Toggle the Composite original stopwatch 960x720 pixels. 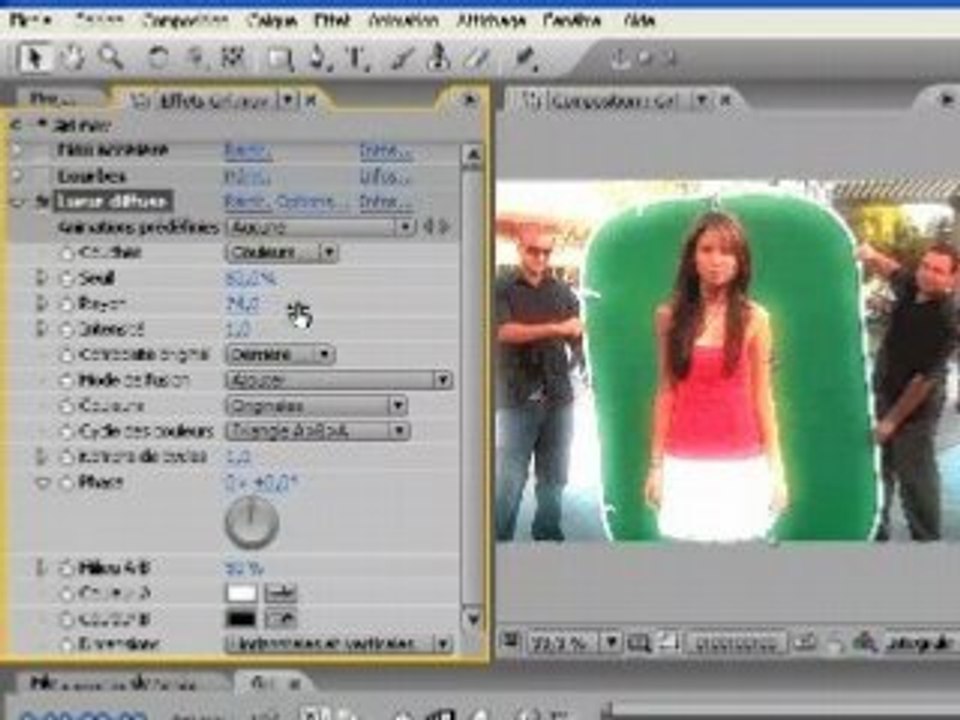click(x=66, y=354)
